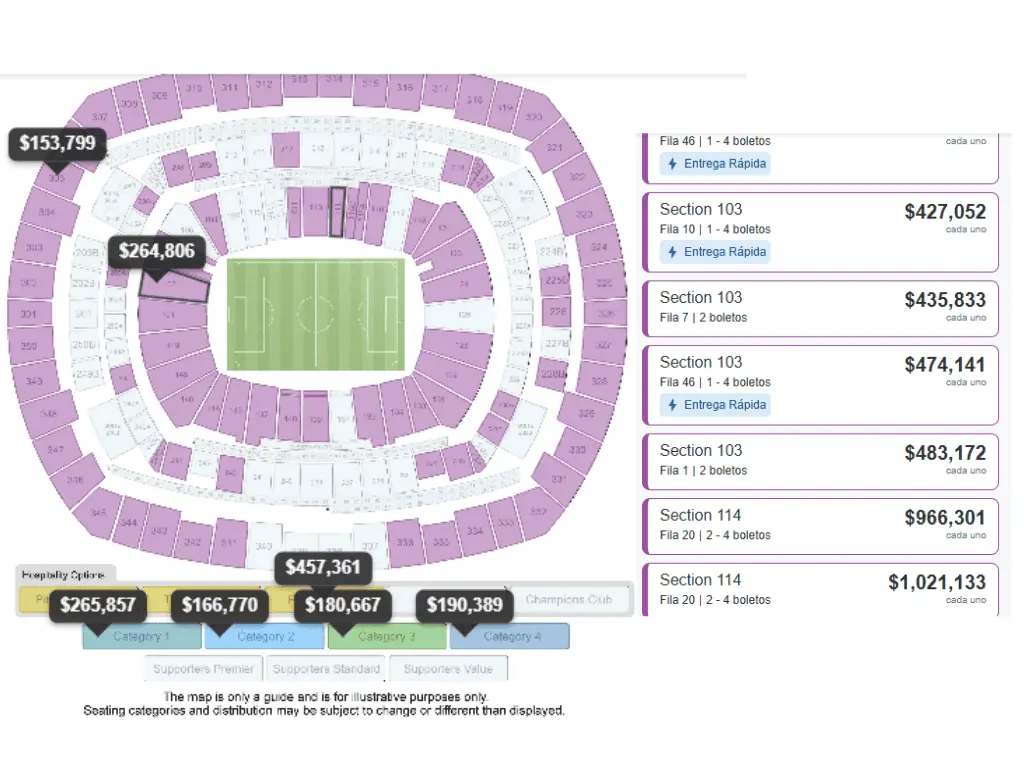
Task: Toggle the Category 4 legend filter
Action: pos(510,636)
